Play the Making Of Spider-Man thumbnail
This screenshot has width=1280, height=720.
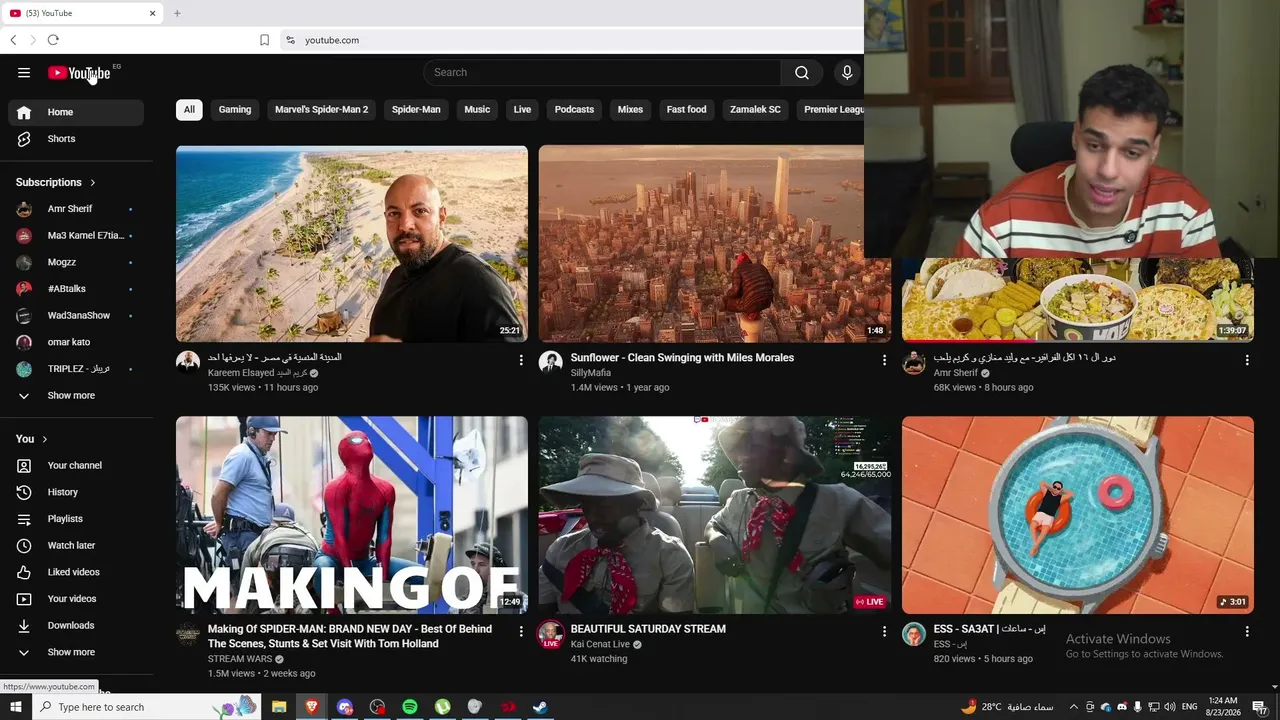(352, 515)
